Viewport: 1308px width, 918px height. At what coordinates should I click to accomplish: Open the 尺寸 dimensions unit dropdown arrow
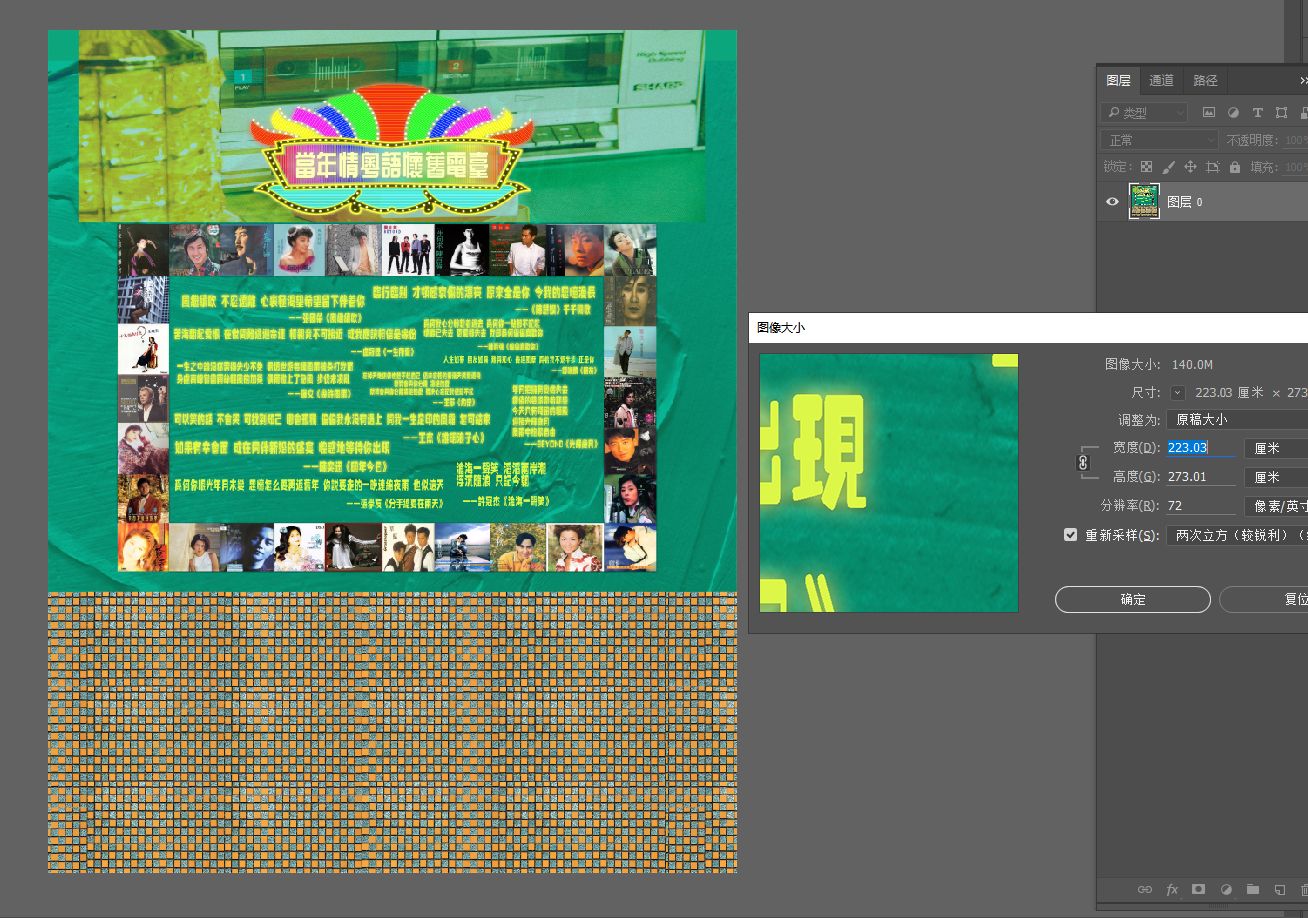(x=1178, y=393)
